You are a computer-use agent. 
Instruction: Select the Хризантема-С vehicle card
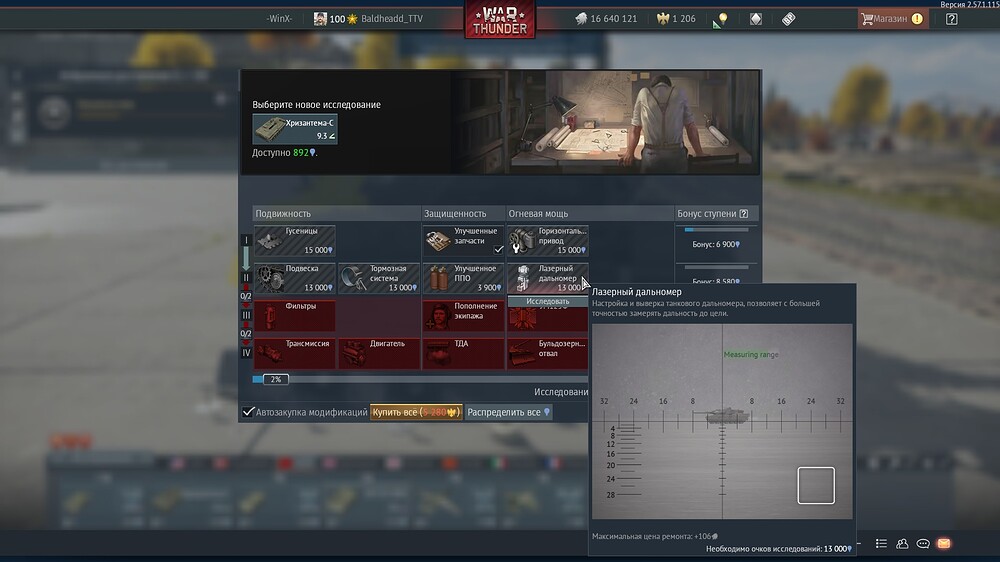click(295, 129)
